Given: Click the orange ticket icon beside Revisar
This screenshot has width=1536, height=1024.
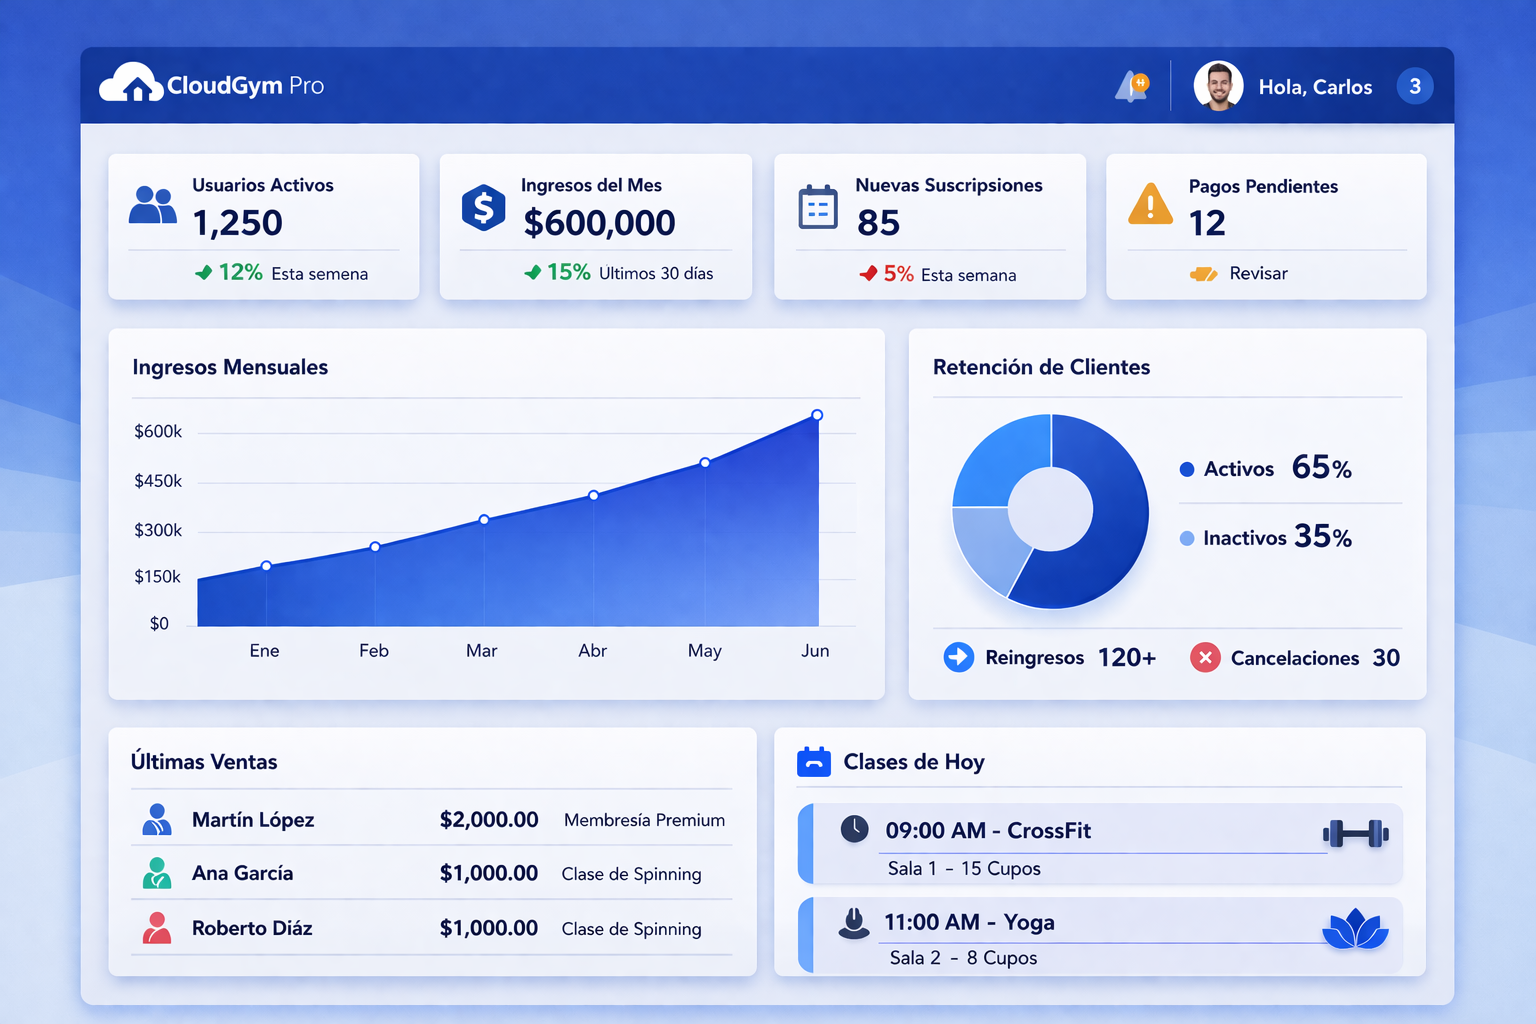Looking at the screenshot, I should 1203,274.
